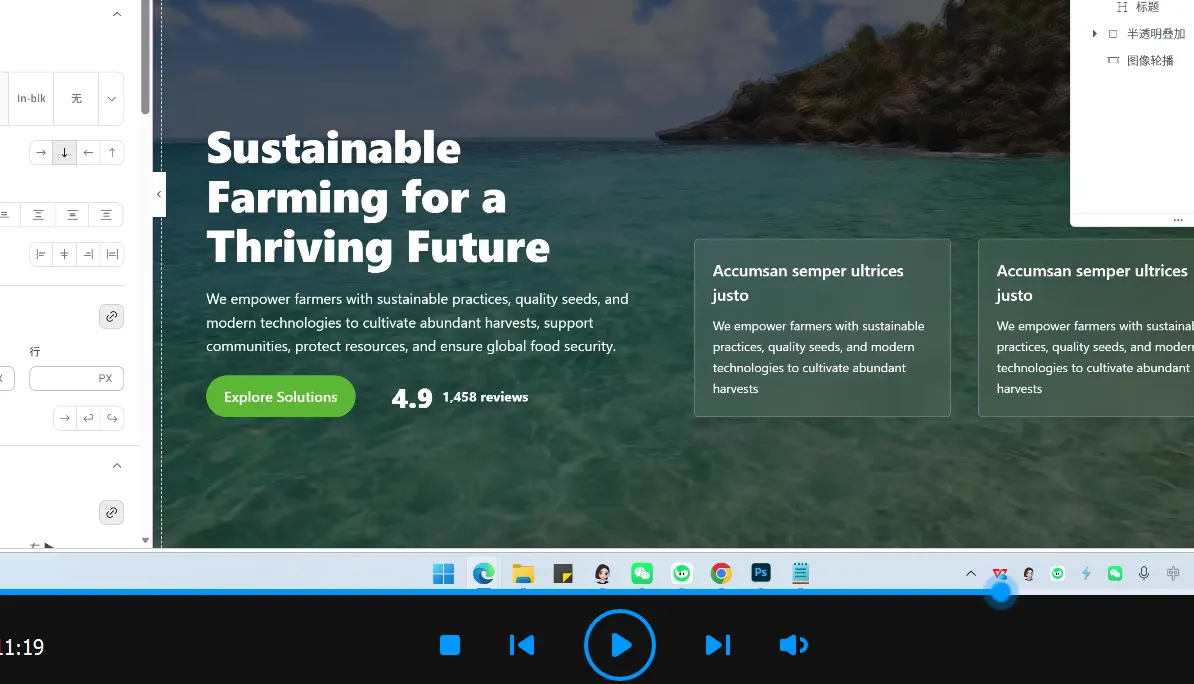Click the video progress slider knob
The image size is (1194, 684).
[x=1000, y=592]
